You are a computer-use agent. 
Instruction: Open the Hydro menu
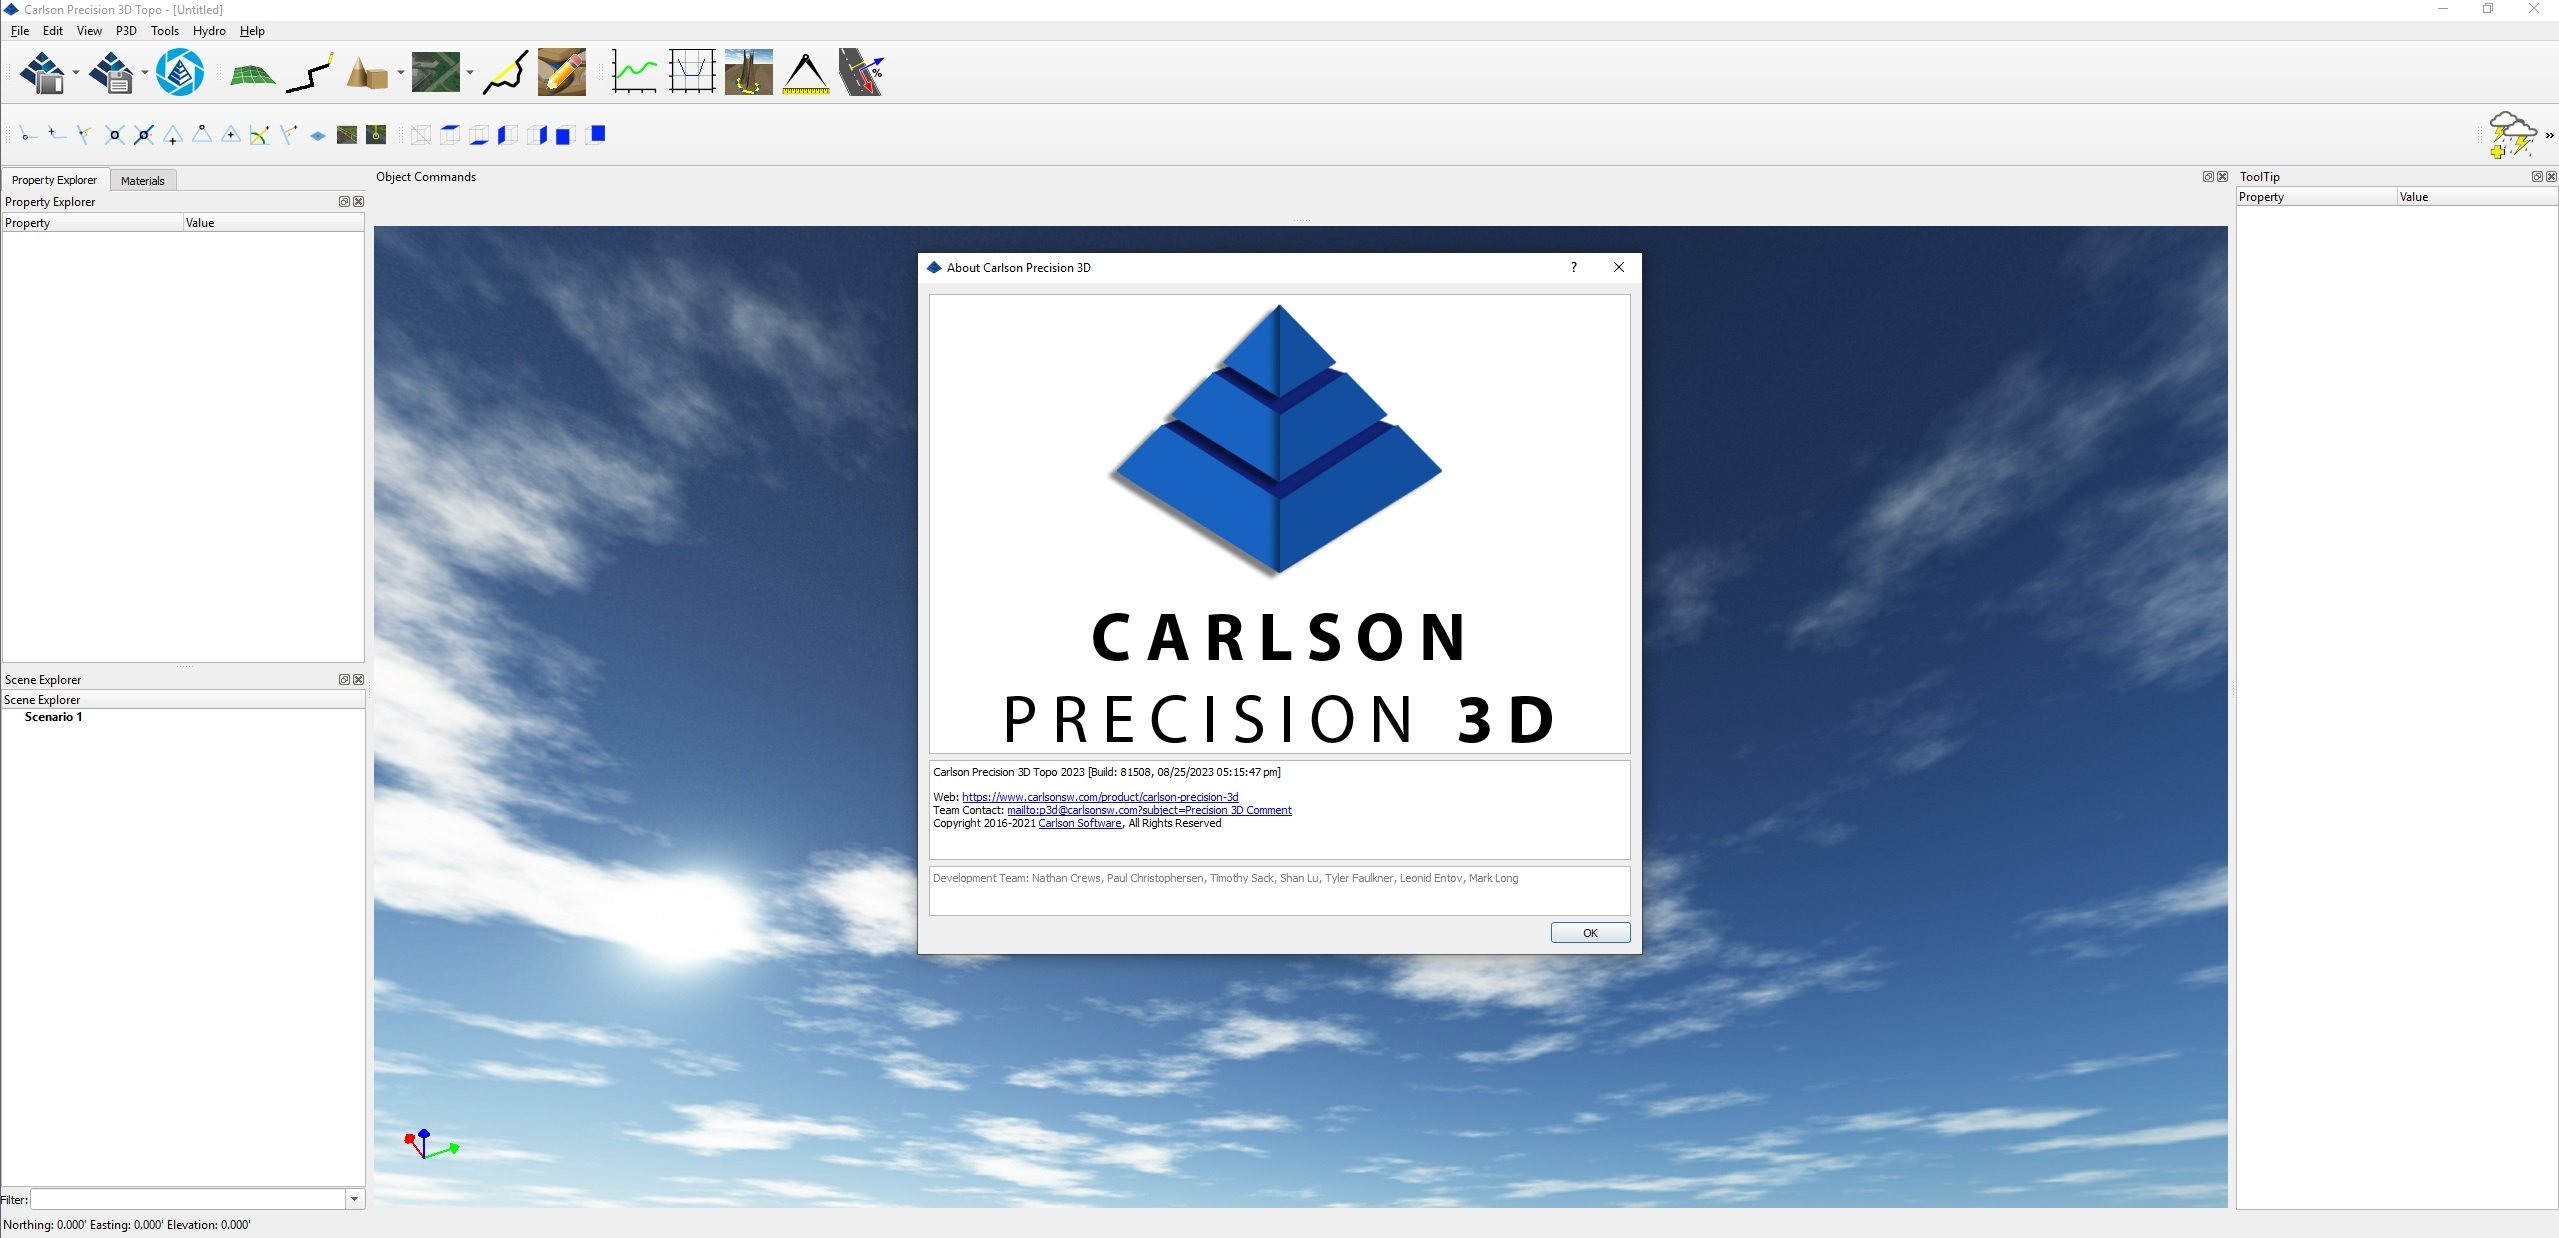(209, 31)
